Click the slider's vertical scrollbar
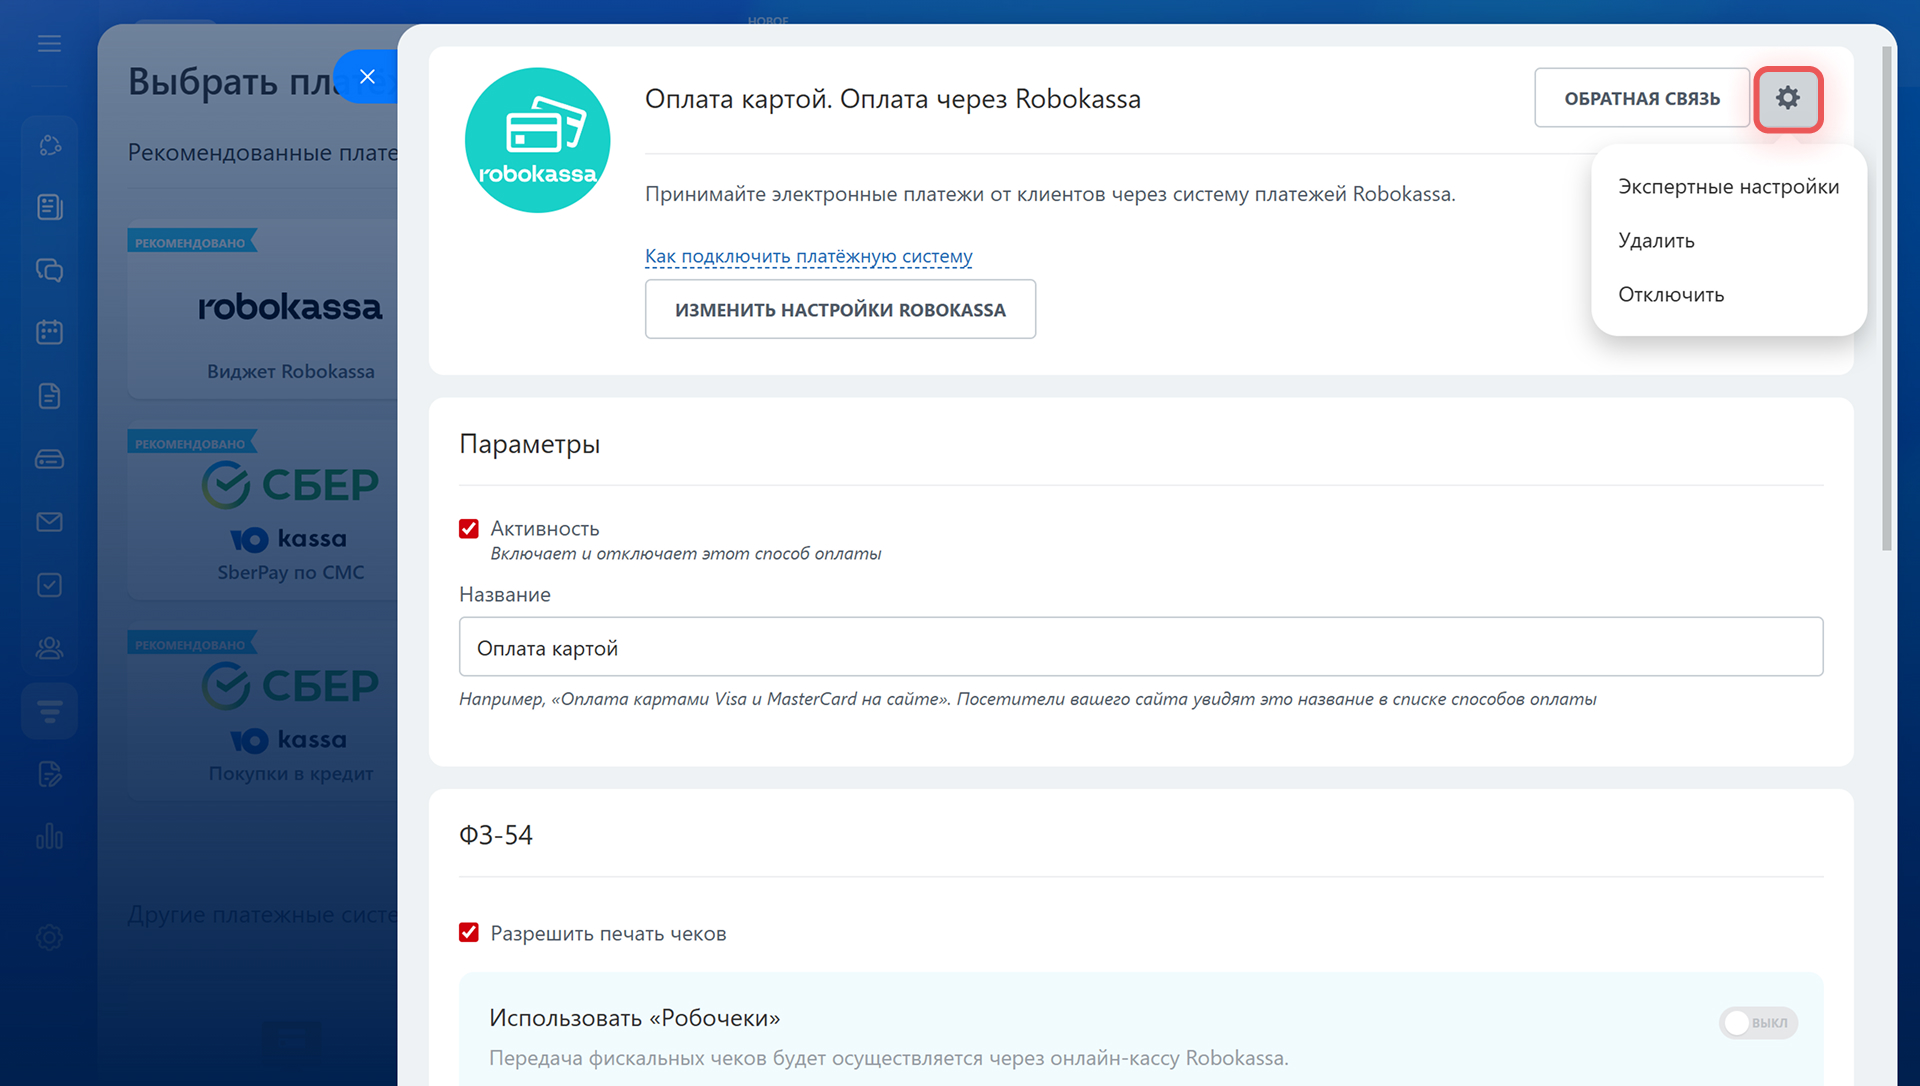 (1887, 298)
